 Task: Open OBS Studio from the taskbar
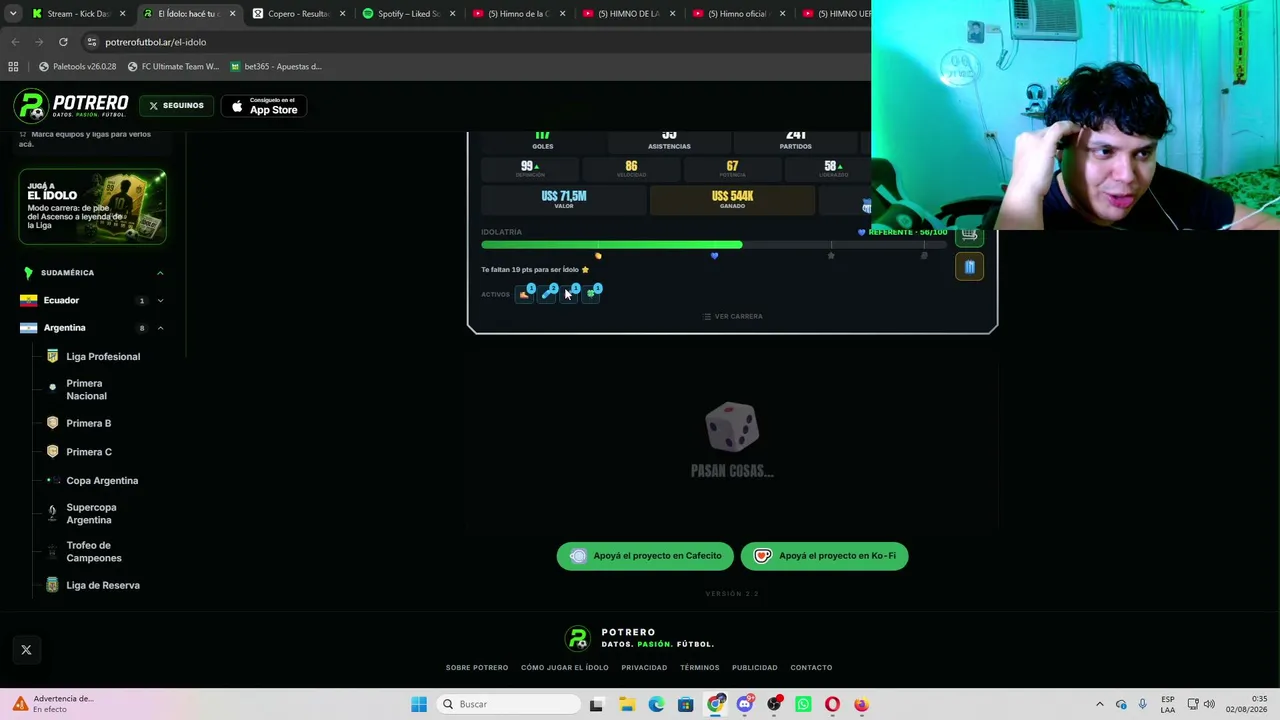tap(774, 704)
